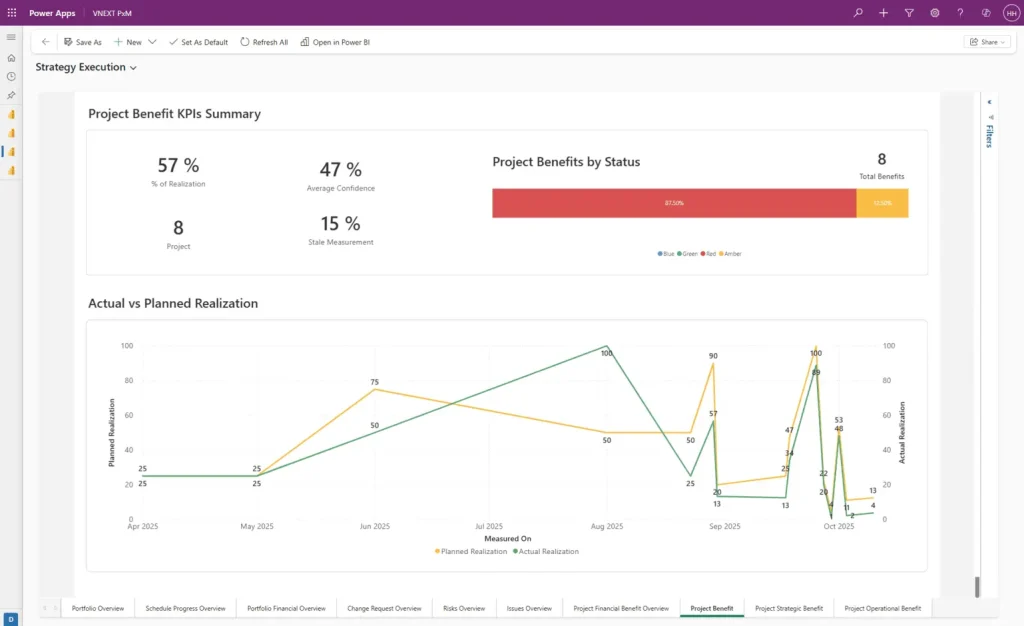Toggle Actual Realization series in chart legend
Image resolution: width=1024 pixels, height=626 pixels.
(546, 551)
